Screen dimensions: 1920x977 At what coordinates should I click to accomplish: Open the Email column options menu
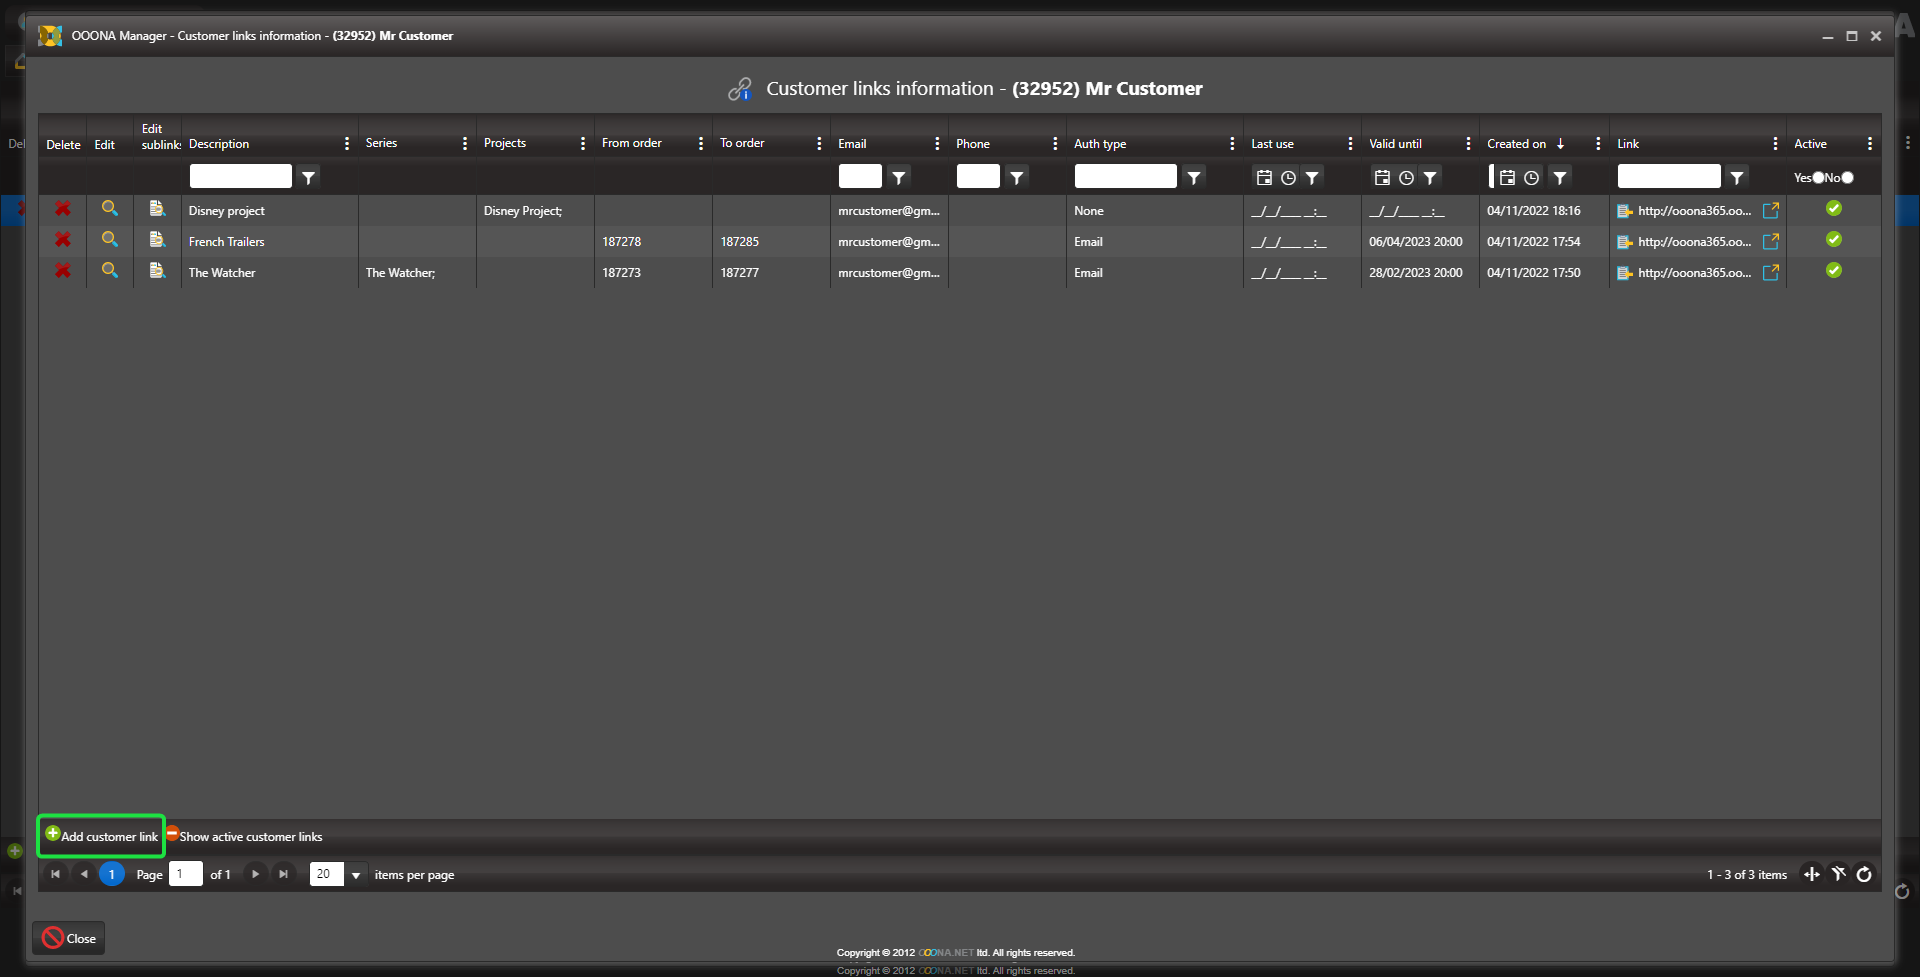coord(936,144)
